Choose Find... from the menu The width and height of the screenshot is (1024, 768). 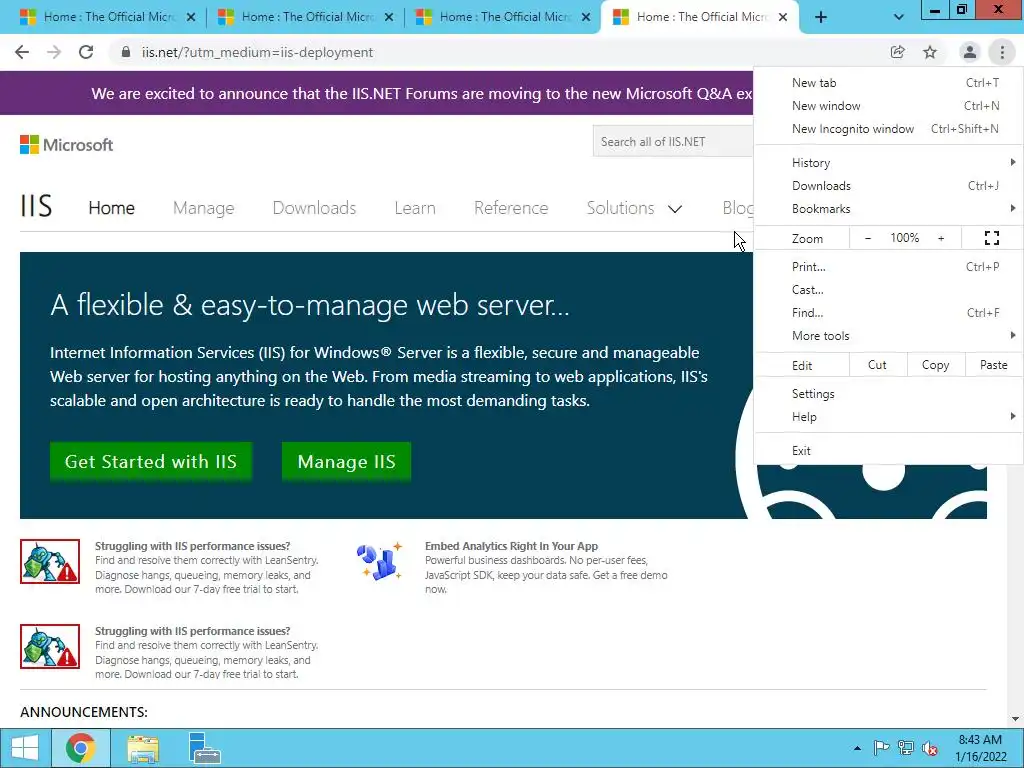888,313
